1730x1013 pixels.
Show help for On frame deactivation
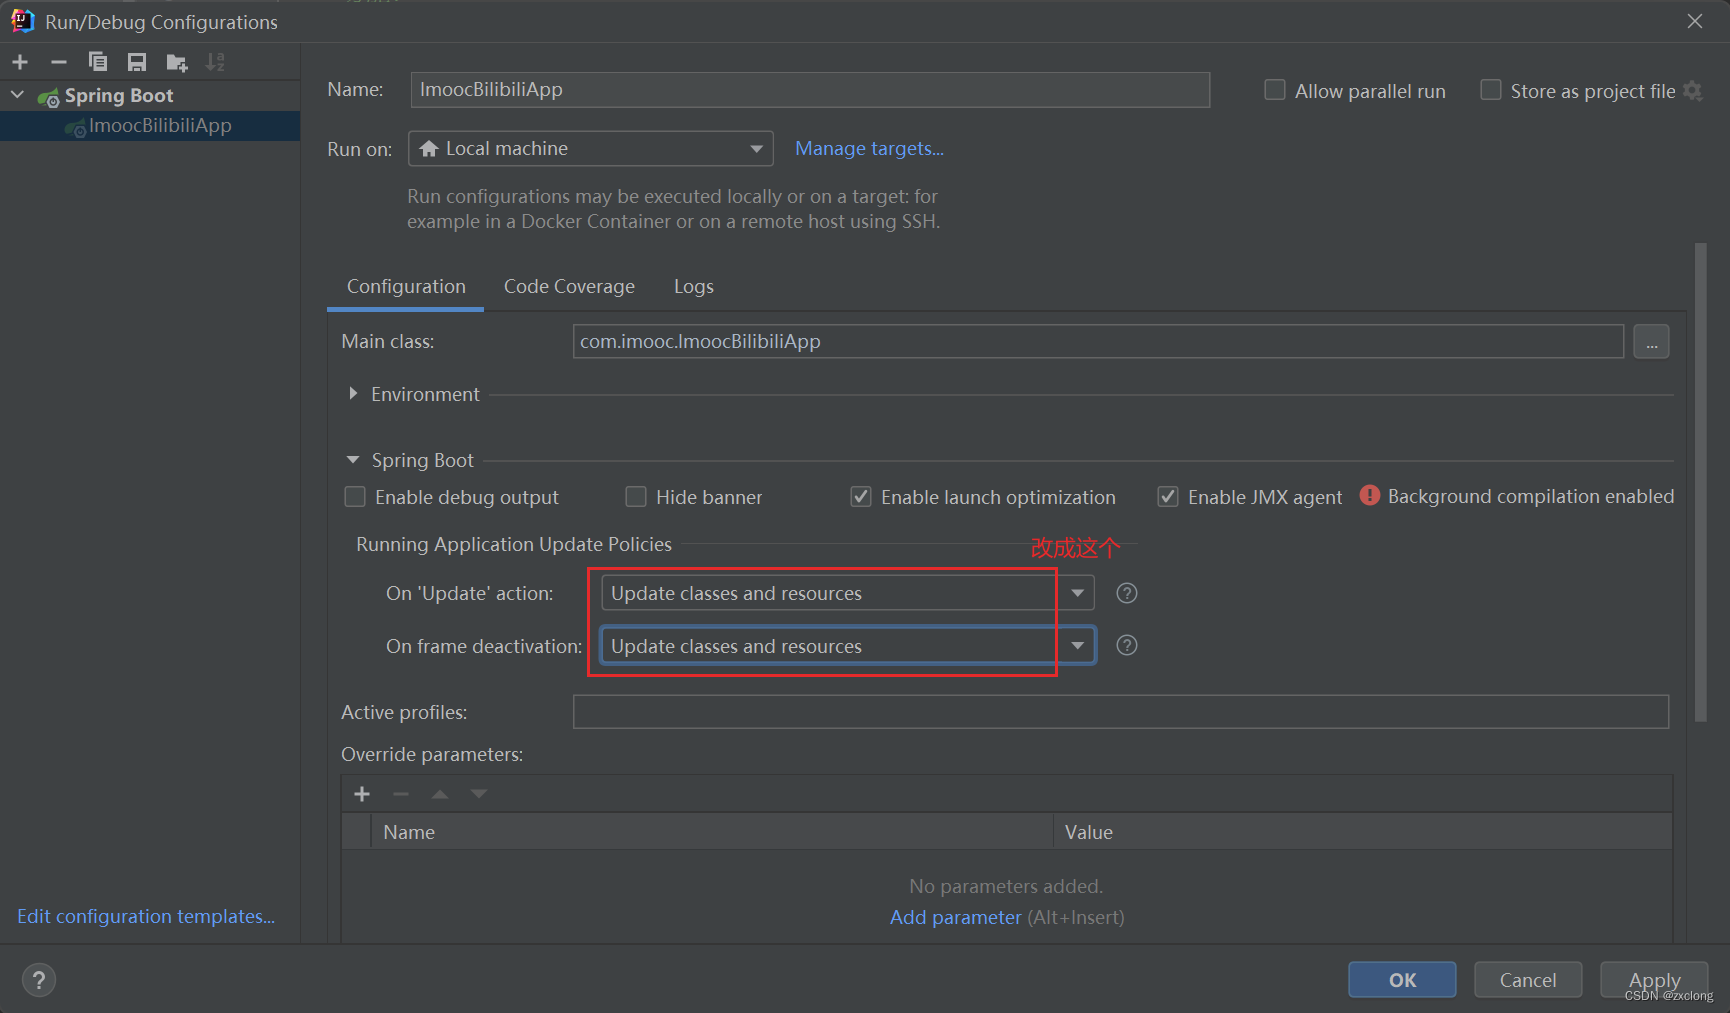1127,645
